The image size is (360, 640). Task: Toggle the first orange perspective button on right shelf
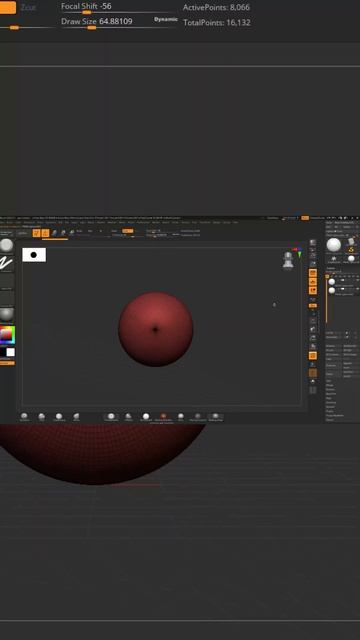313,273
